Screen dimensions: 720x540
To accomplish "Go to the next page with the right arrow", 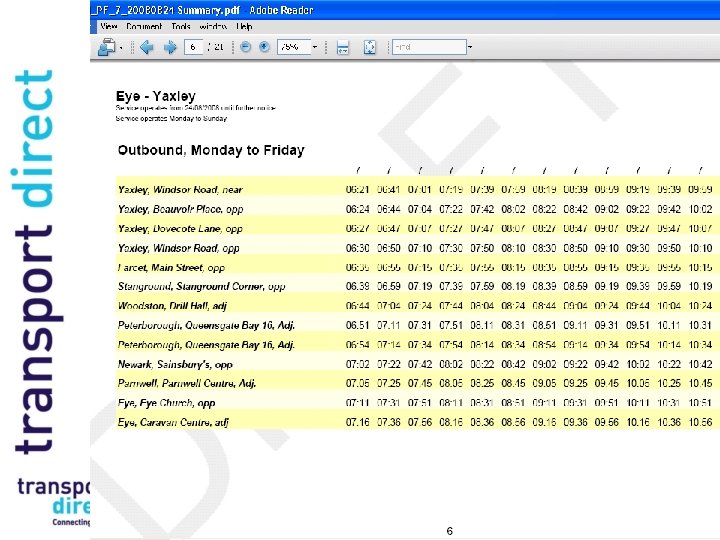I will click(170, 47).
